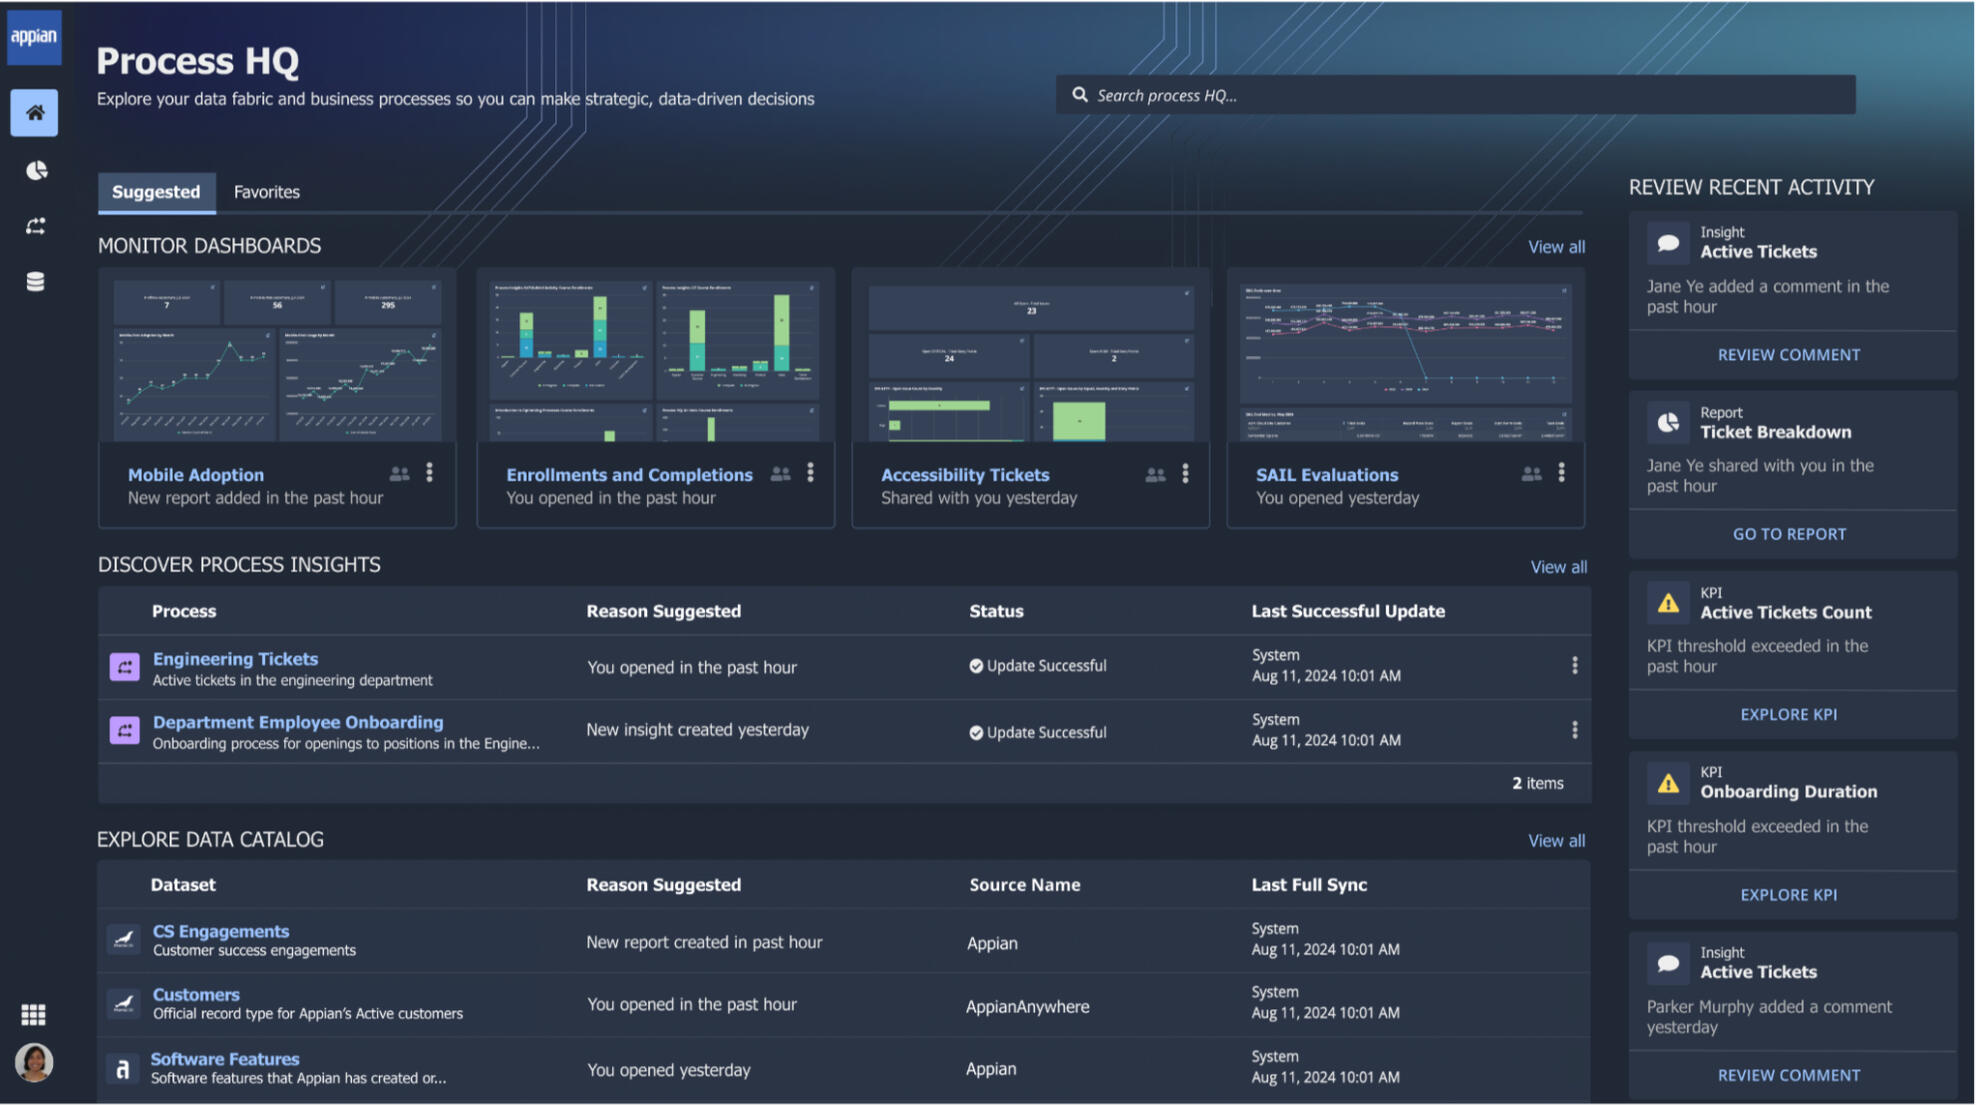This screenshot has width=1979, height=1106.
Task: Open the reports pie chart sidebar icon
Action: [36, 171]
